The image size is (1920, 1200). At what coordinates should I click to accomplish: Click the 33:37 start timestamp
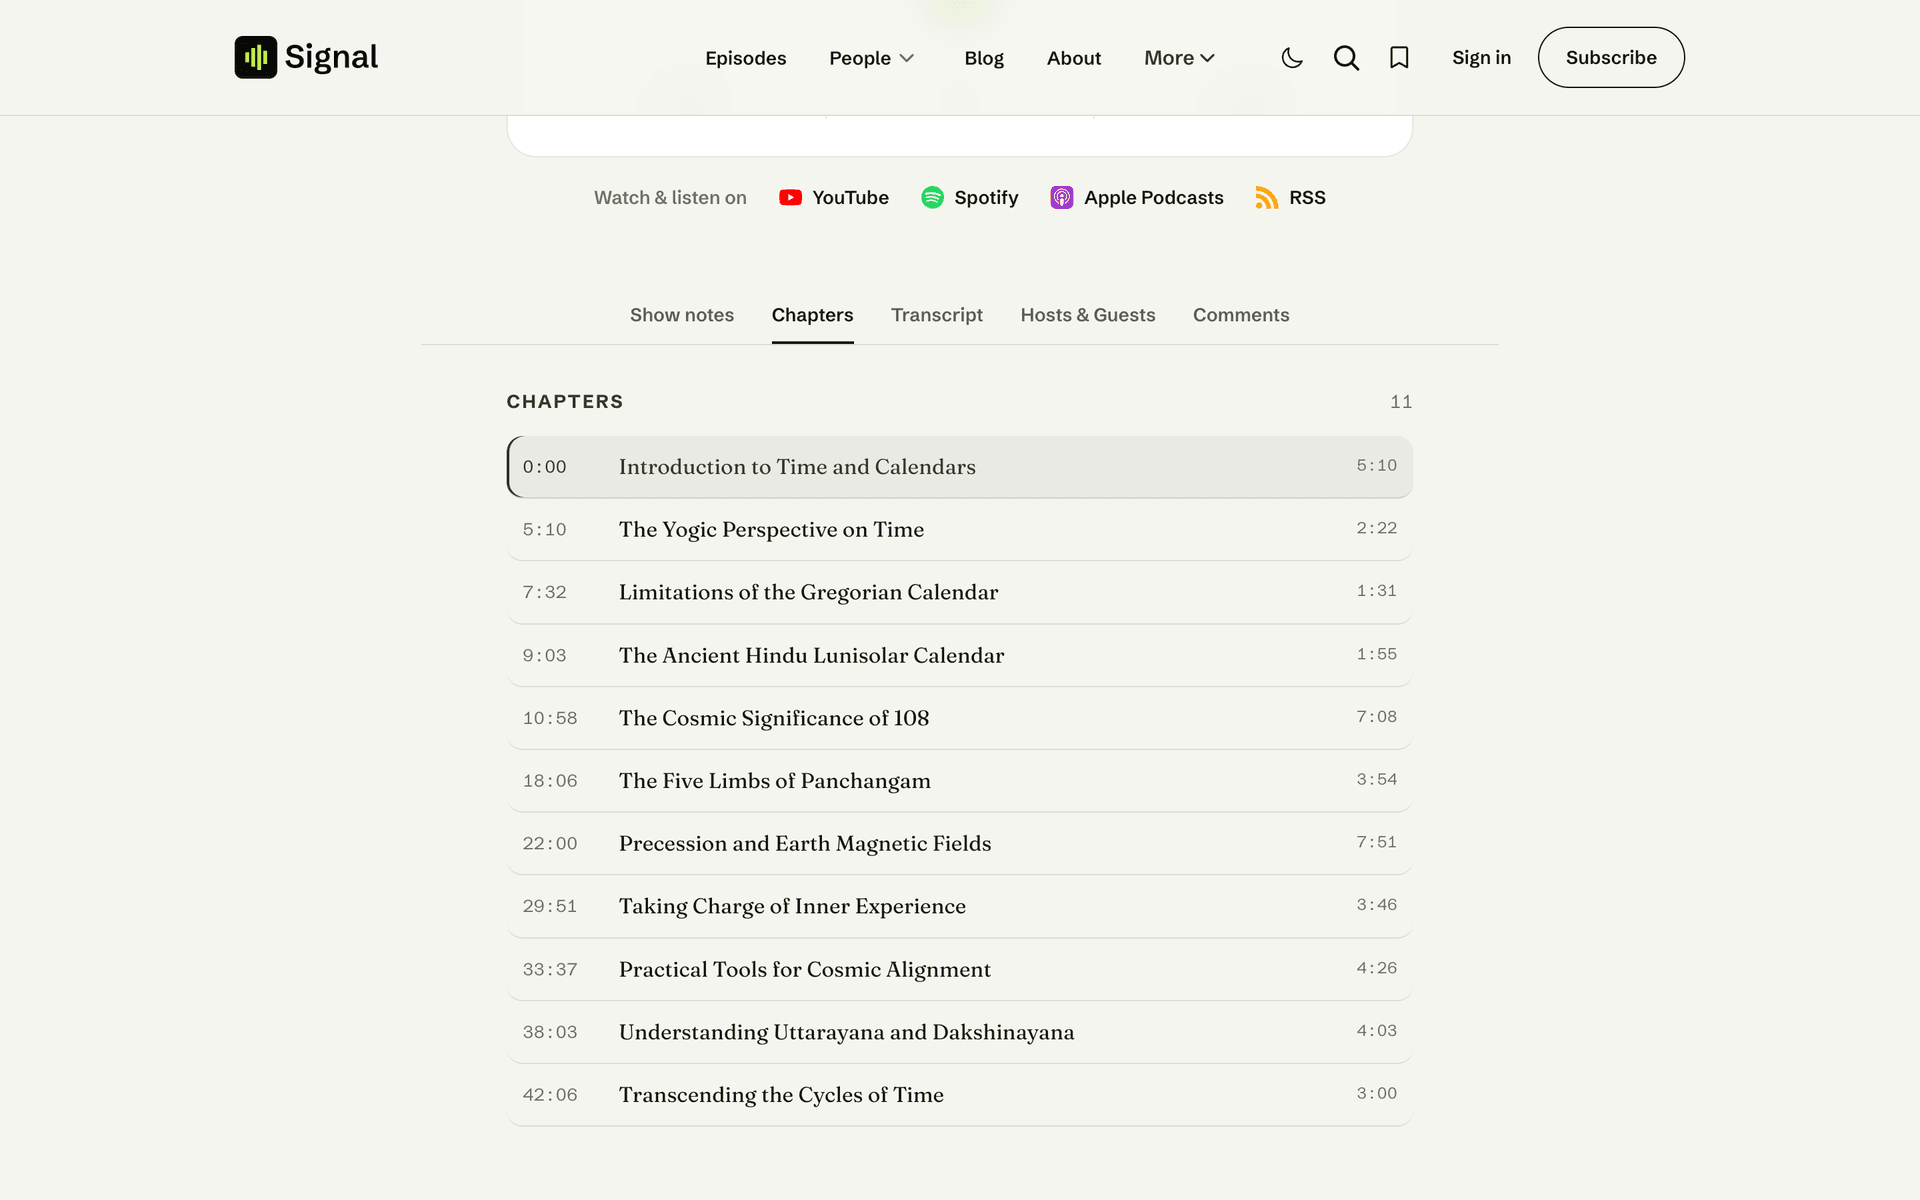[x=550, y=970]
